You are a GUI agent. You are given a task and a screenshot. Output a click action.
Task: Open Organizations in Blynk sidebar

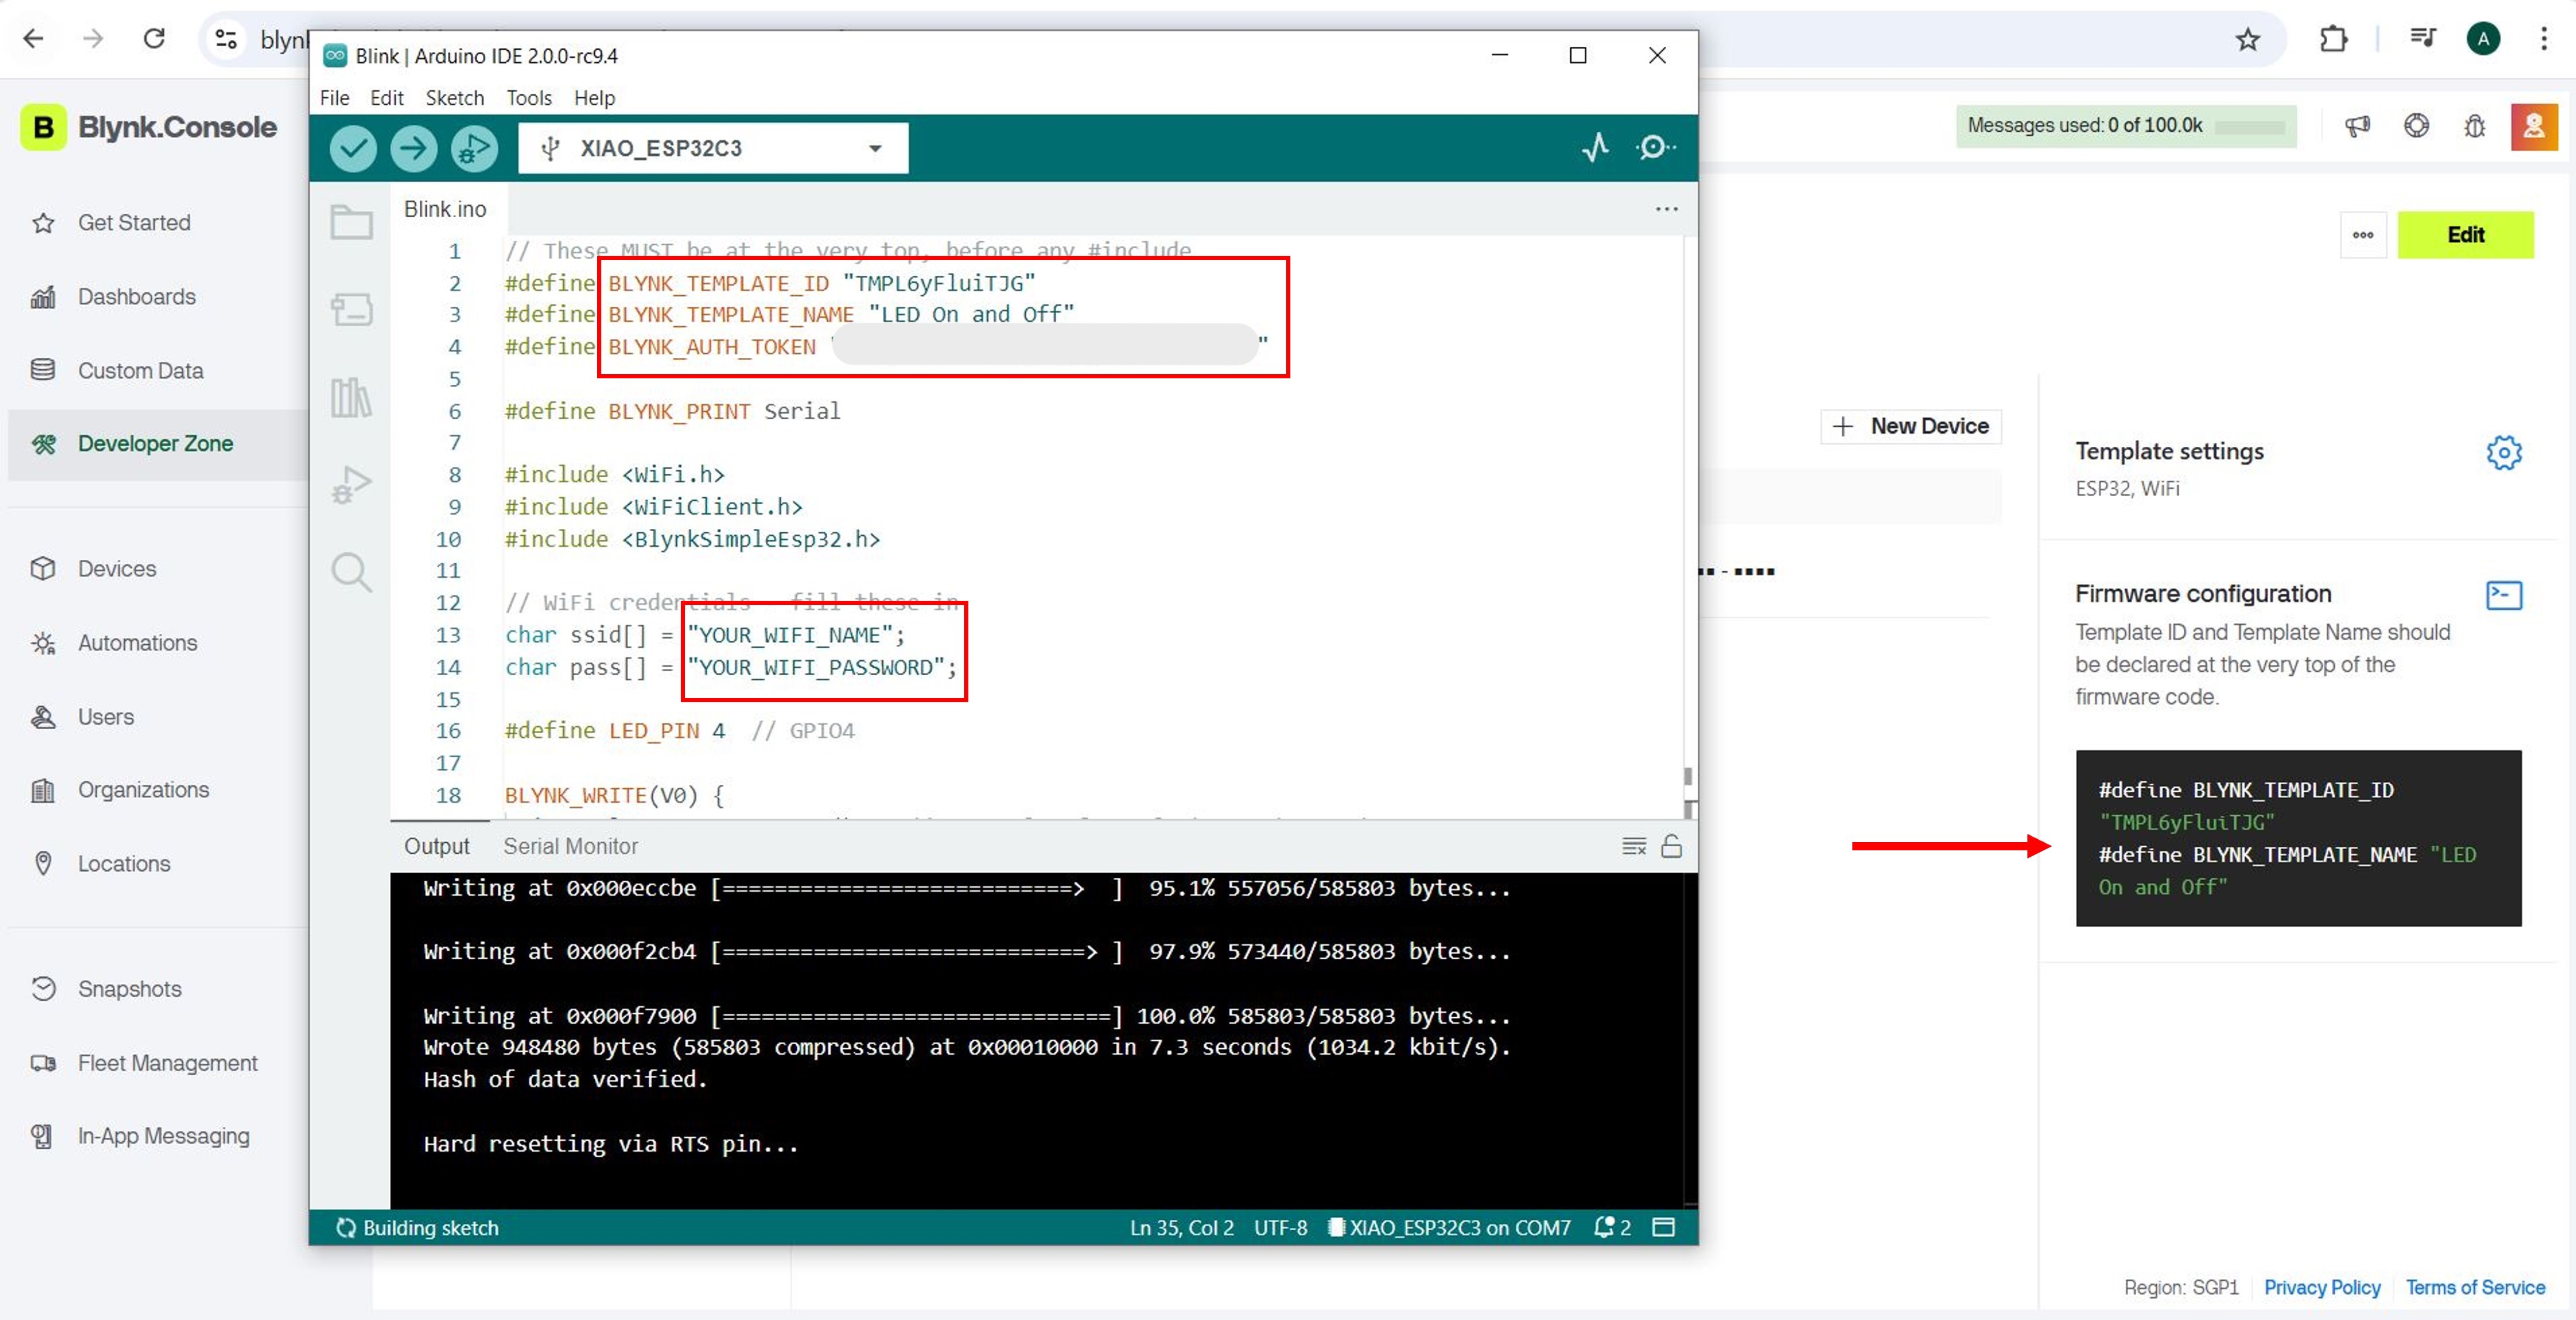click(x=143, y=790)
